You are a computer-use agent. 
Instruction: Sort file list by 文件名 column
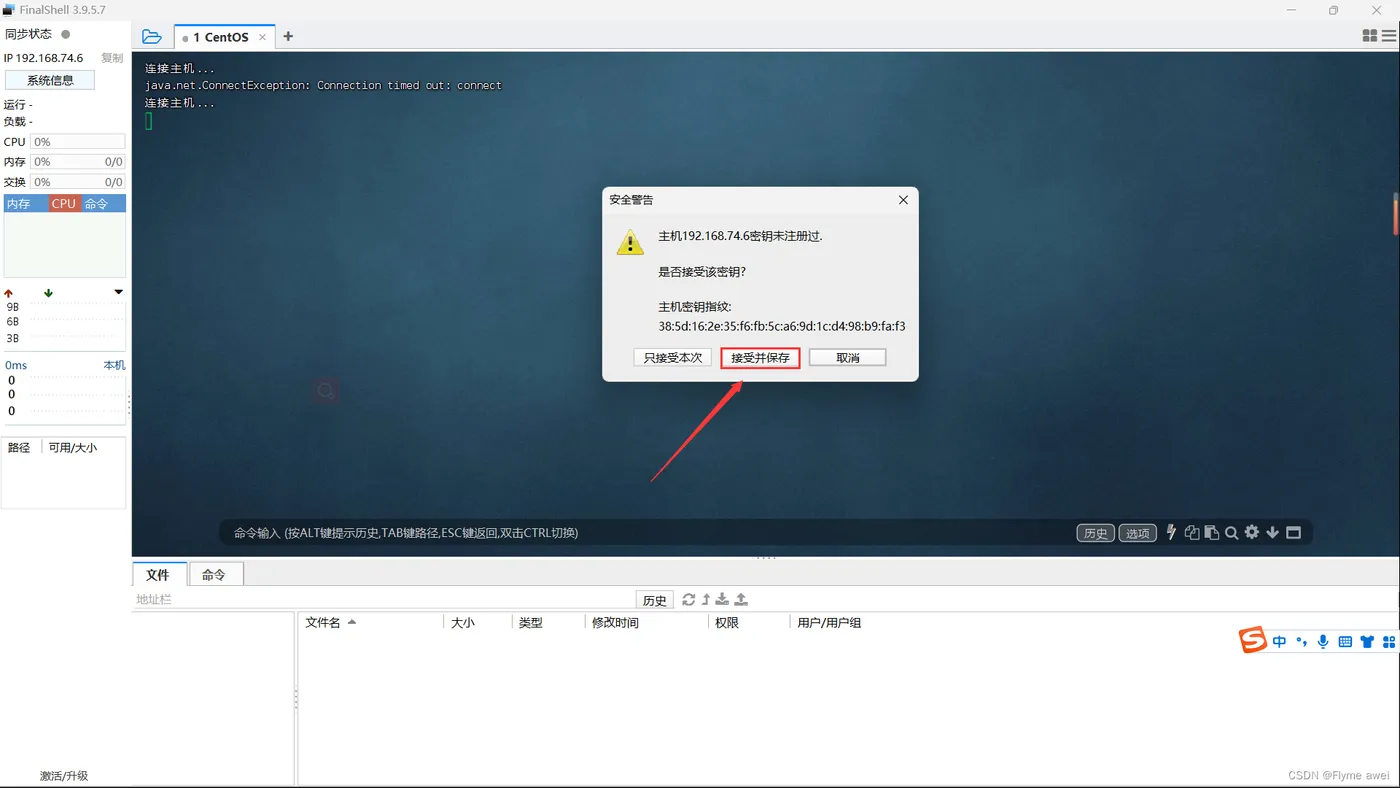pyautogui.click(x=370, y=622)
